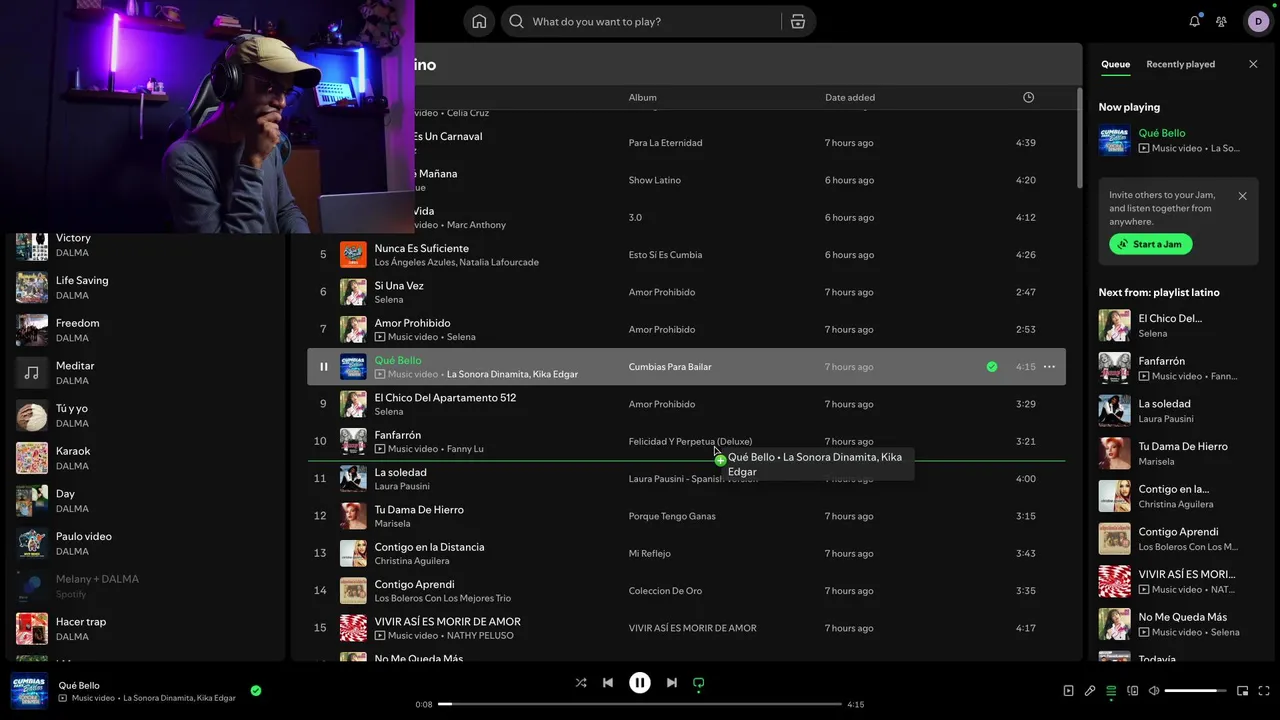Open the Victory playlist in sidebar

click(x=145, y=245)
